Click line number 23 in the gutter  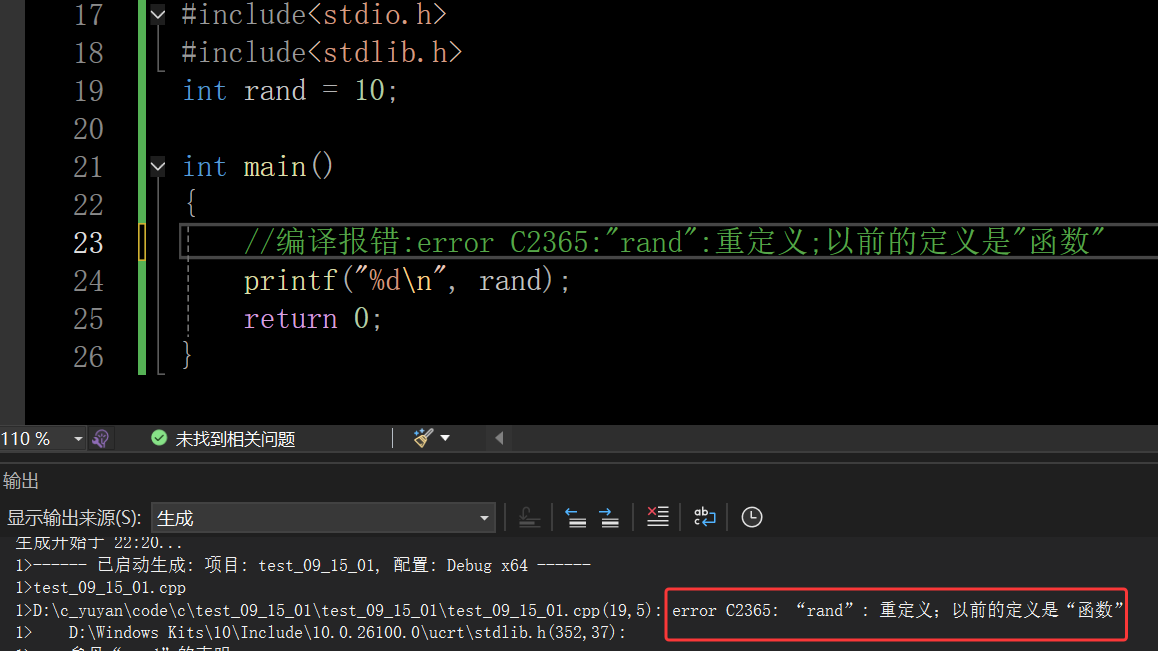[x=89, y=243]
